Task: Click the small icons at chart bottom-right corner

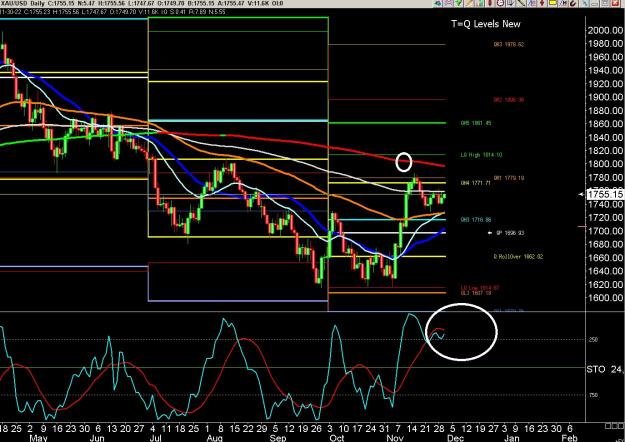Action: coord(614,426)
